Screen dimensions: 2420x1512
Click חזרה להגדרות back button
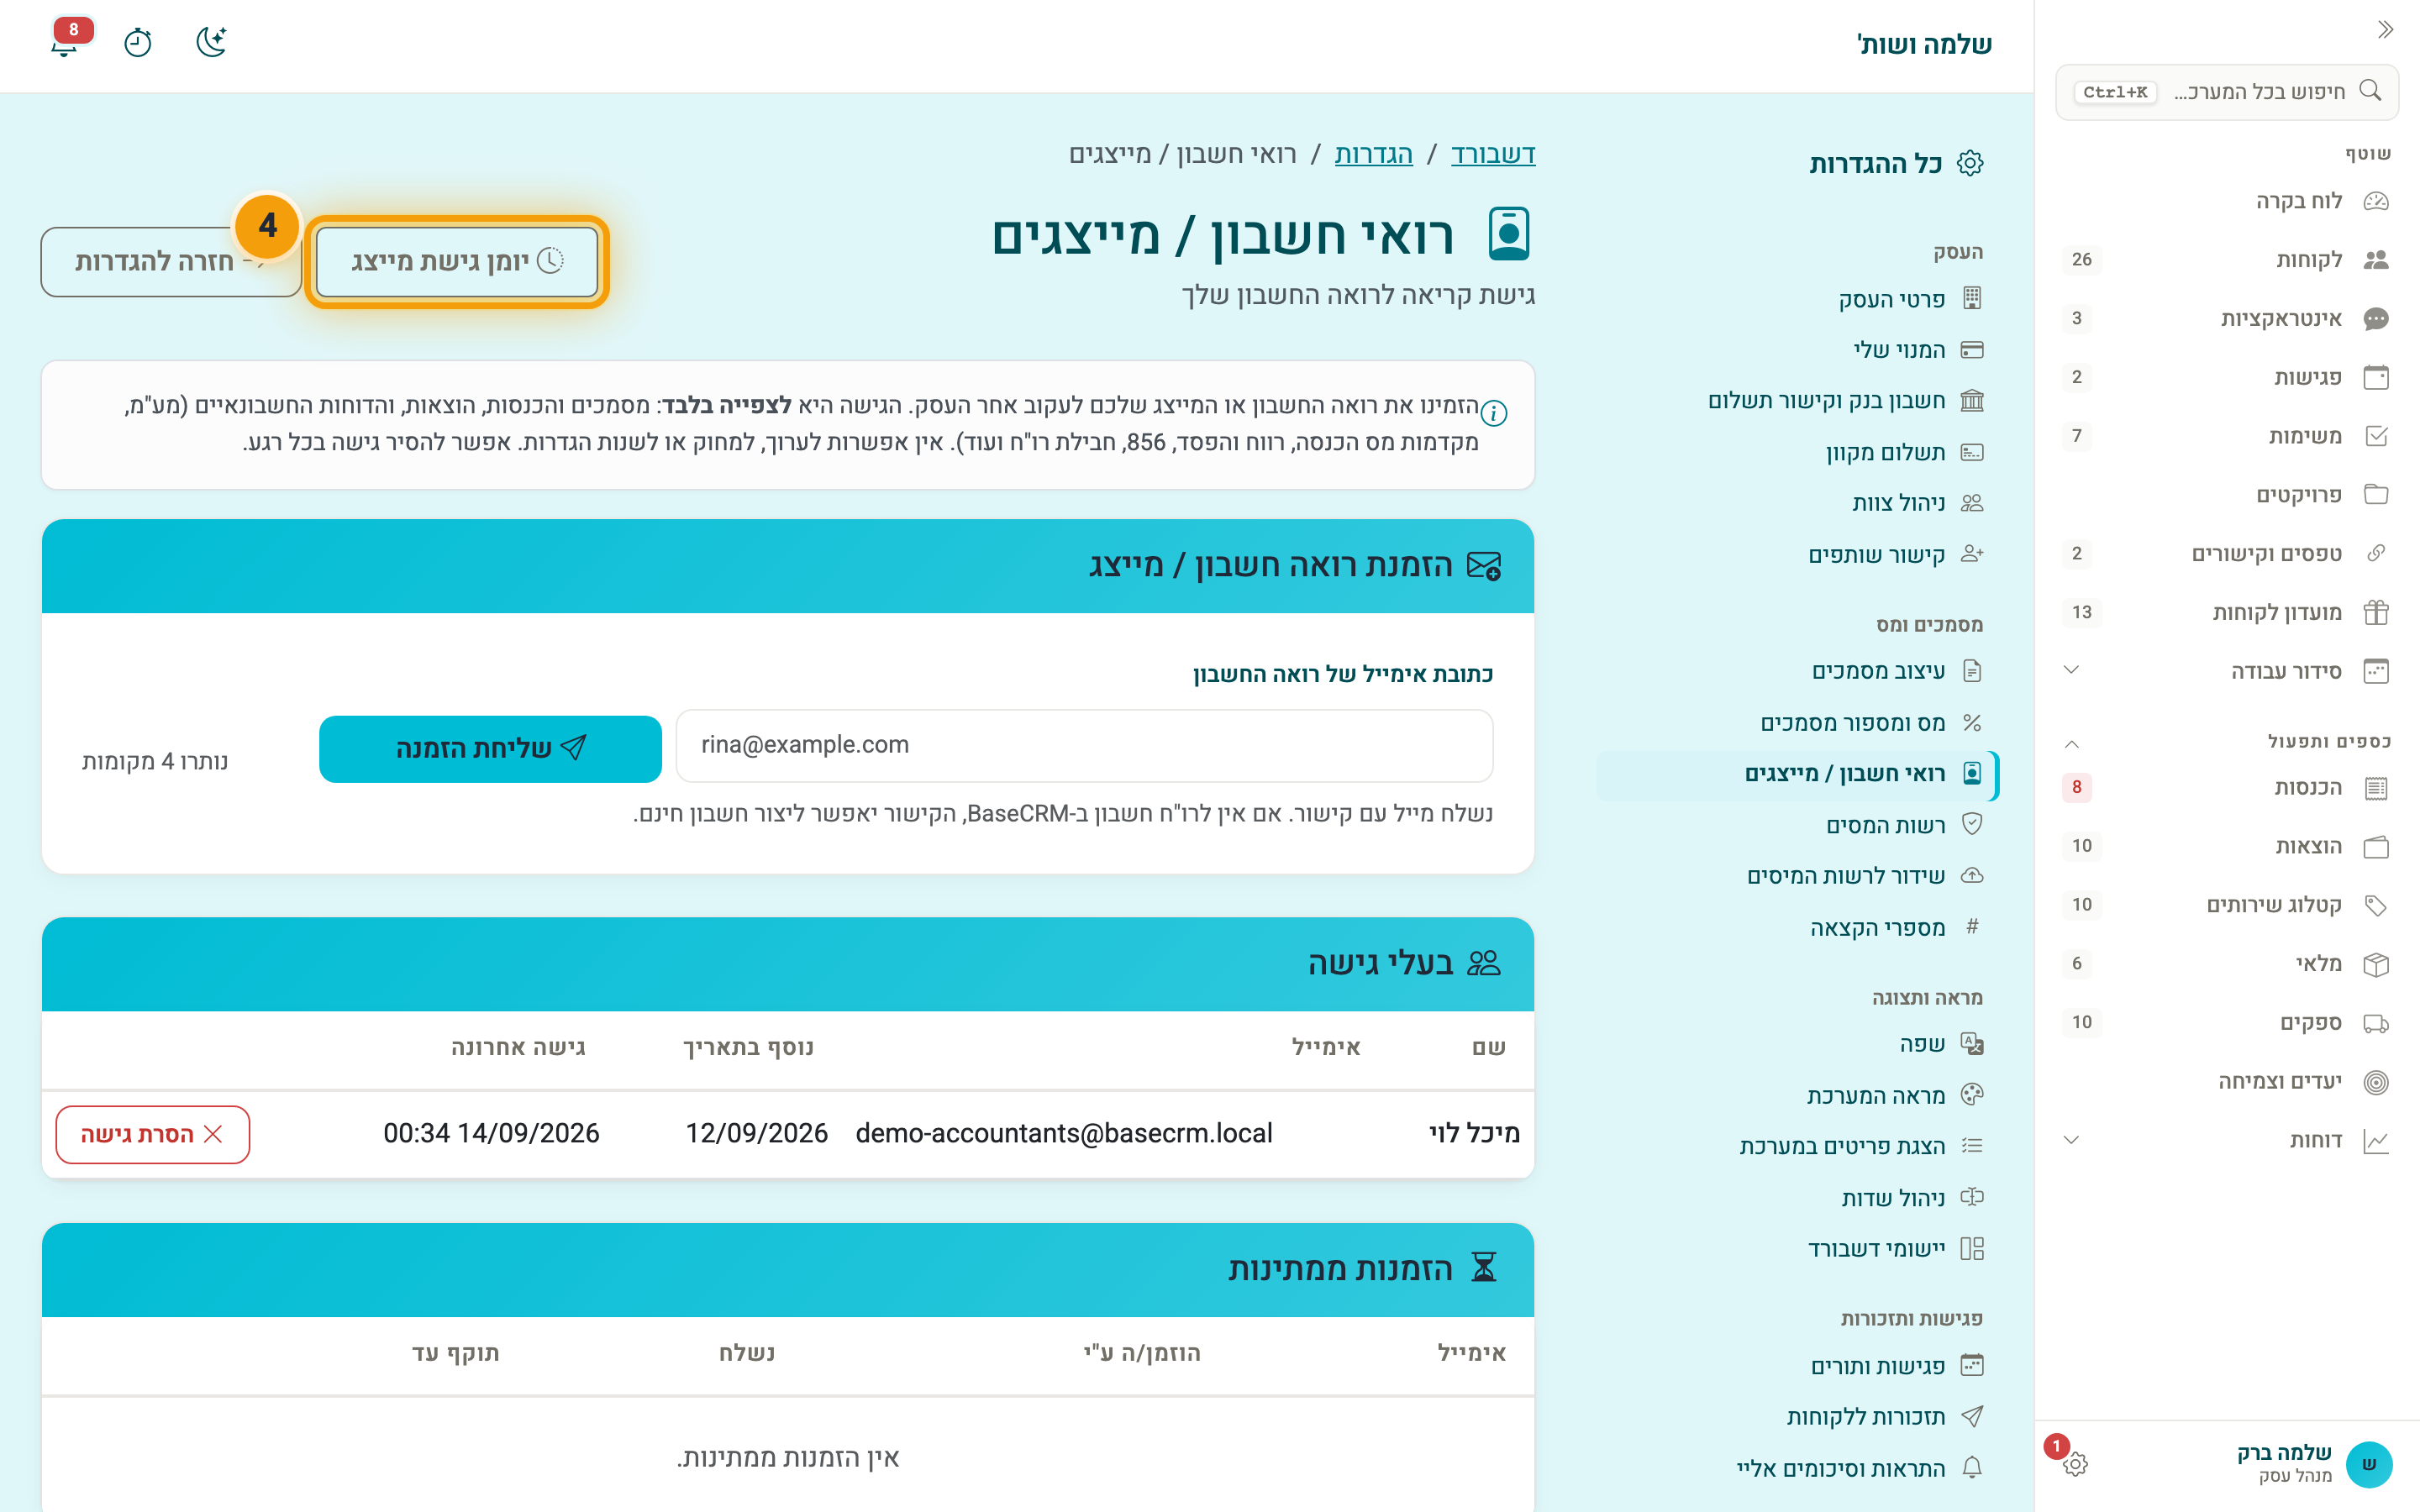coord(170,262)
